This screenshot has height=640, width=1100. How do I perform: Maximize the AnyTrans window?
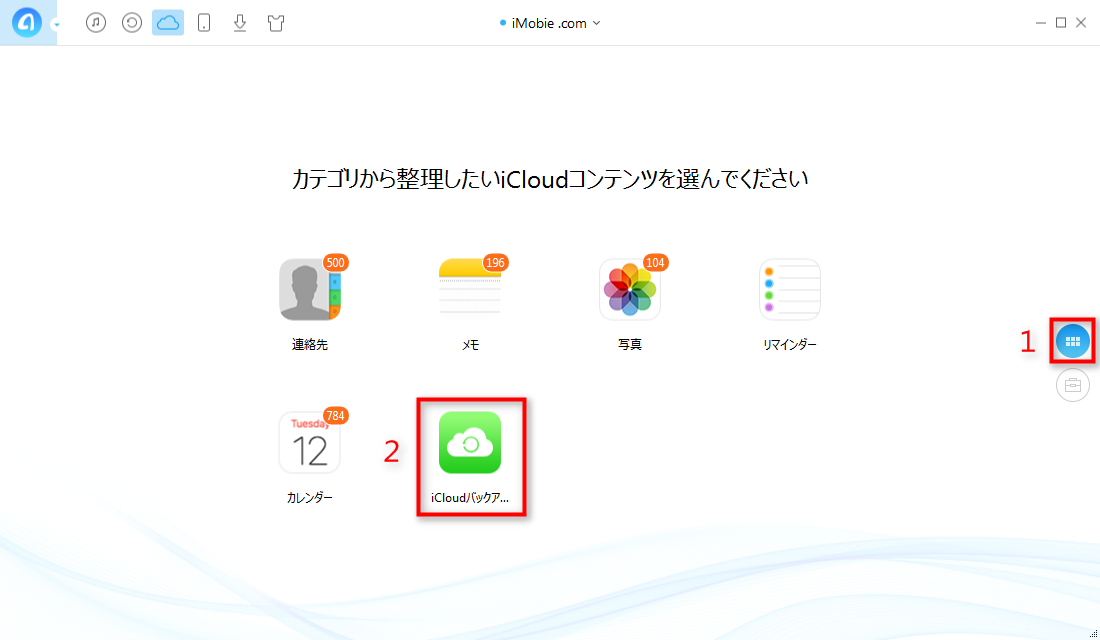pos(1061,23)
